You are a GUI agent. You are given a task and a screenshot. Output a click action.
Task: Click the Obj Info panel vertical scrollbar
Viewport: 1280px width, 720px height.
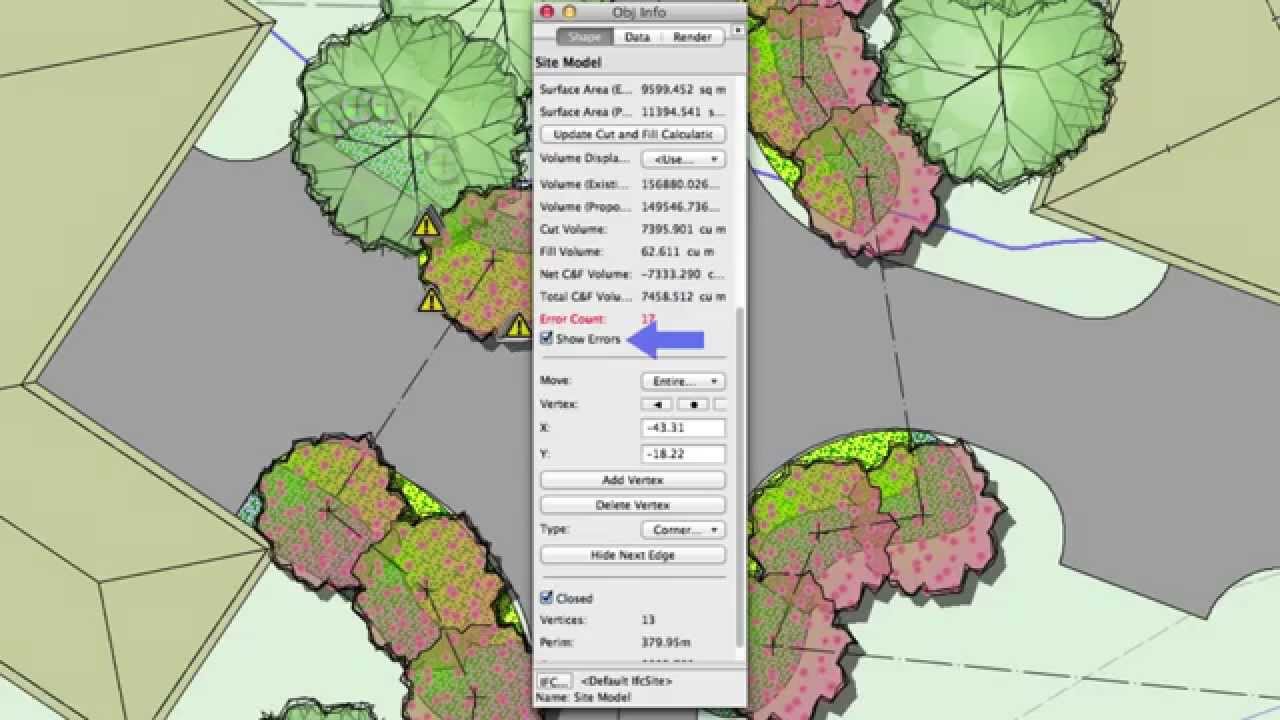[x=741, y=478]
